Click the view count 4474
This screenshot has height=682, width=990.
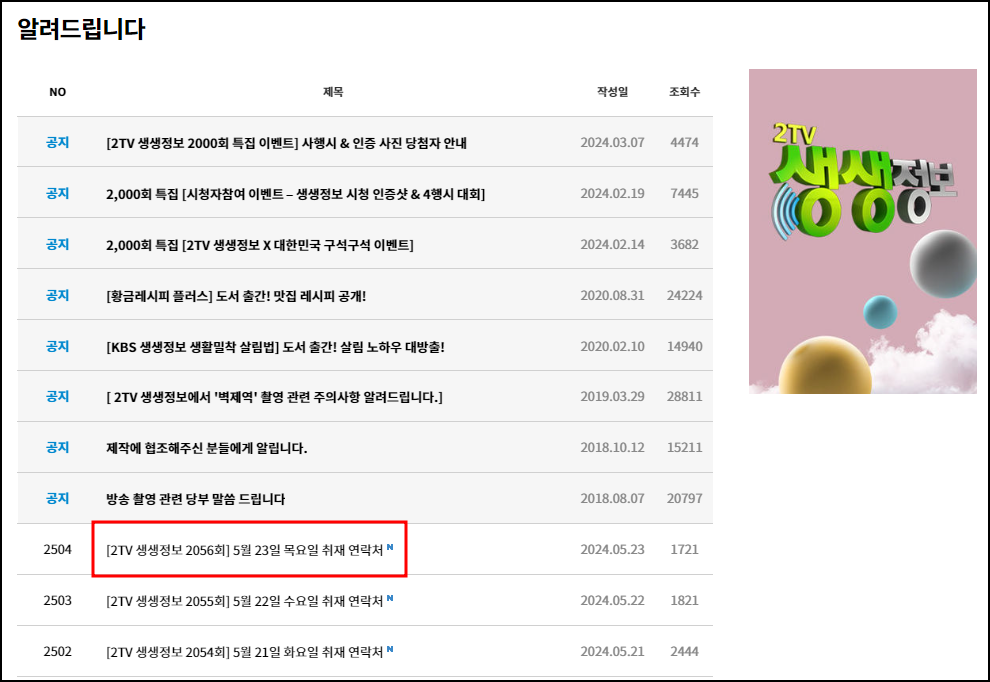click(x=684, y=143)
